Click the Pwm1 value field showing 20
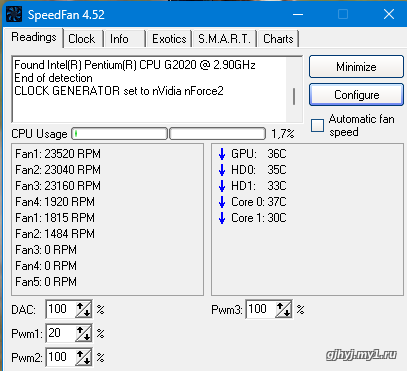This screenshot has height=371, width=407. pos(61,333)
